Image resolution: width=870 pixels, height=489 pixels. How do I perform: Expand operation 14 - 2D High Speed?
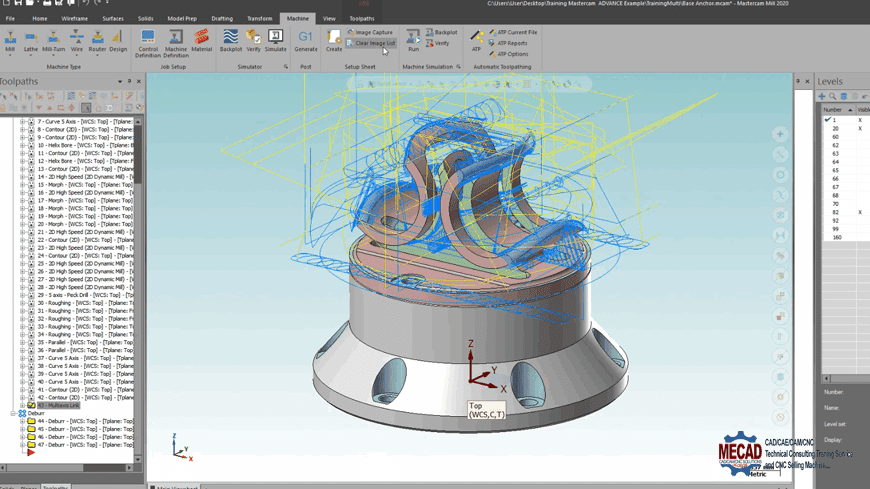coord(23,177)
